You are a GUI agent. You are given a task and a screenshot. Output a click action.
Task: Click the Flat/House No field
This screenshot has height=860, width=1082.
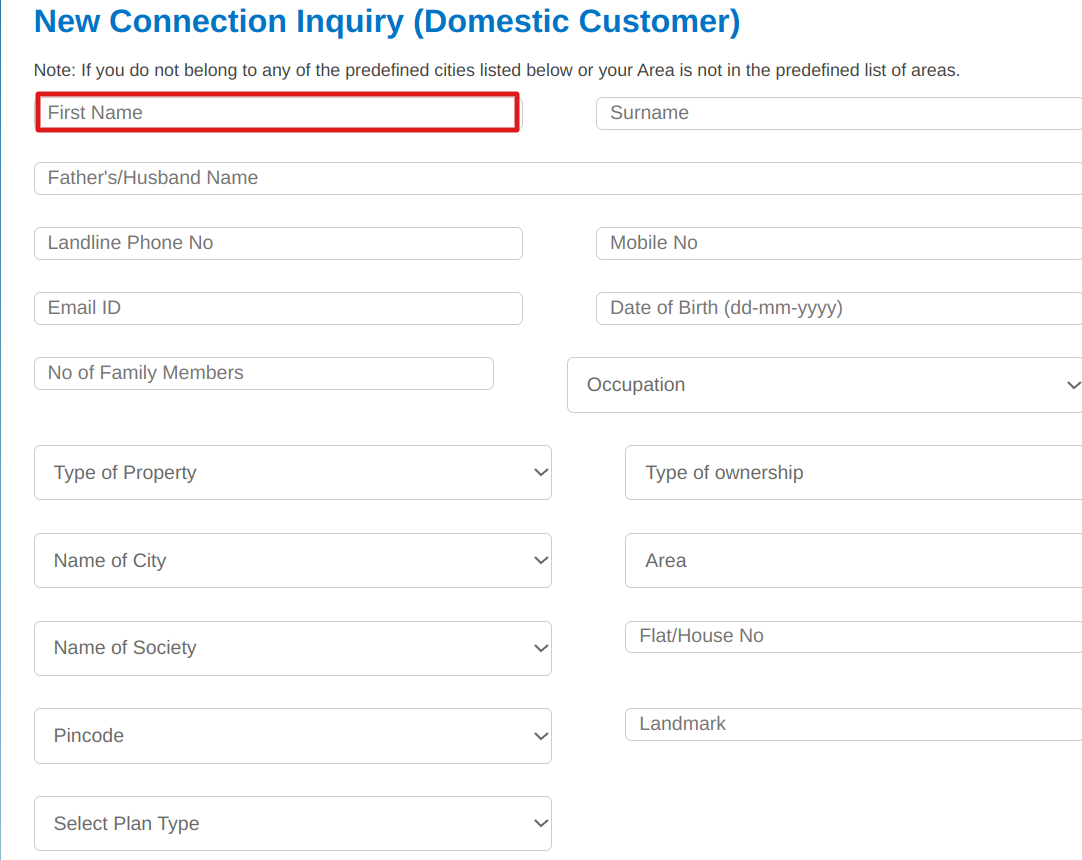point(852,636)
